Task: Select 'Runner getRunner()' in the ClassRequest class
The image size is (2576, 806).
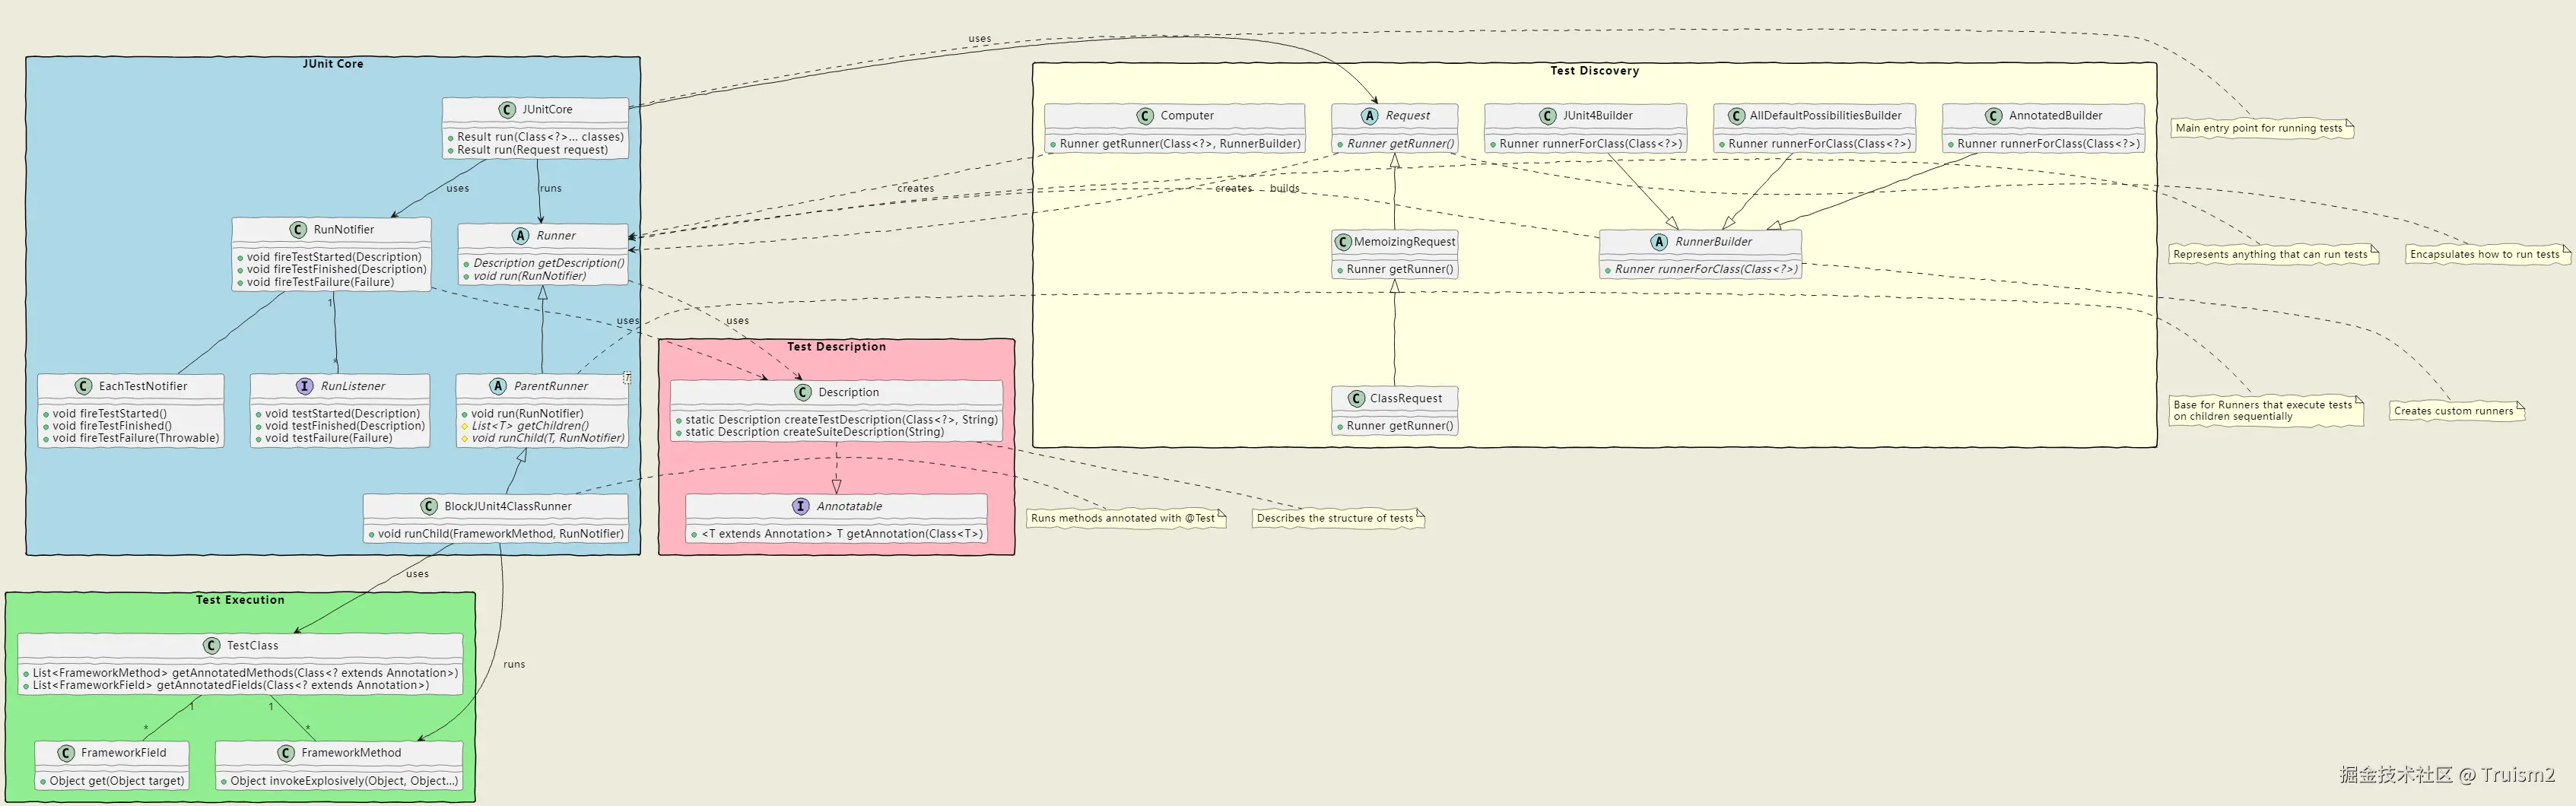Action: pos(1399,426)
